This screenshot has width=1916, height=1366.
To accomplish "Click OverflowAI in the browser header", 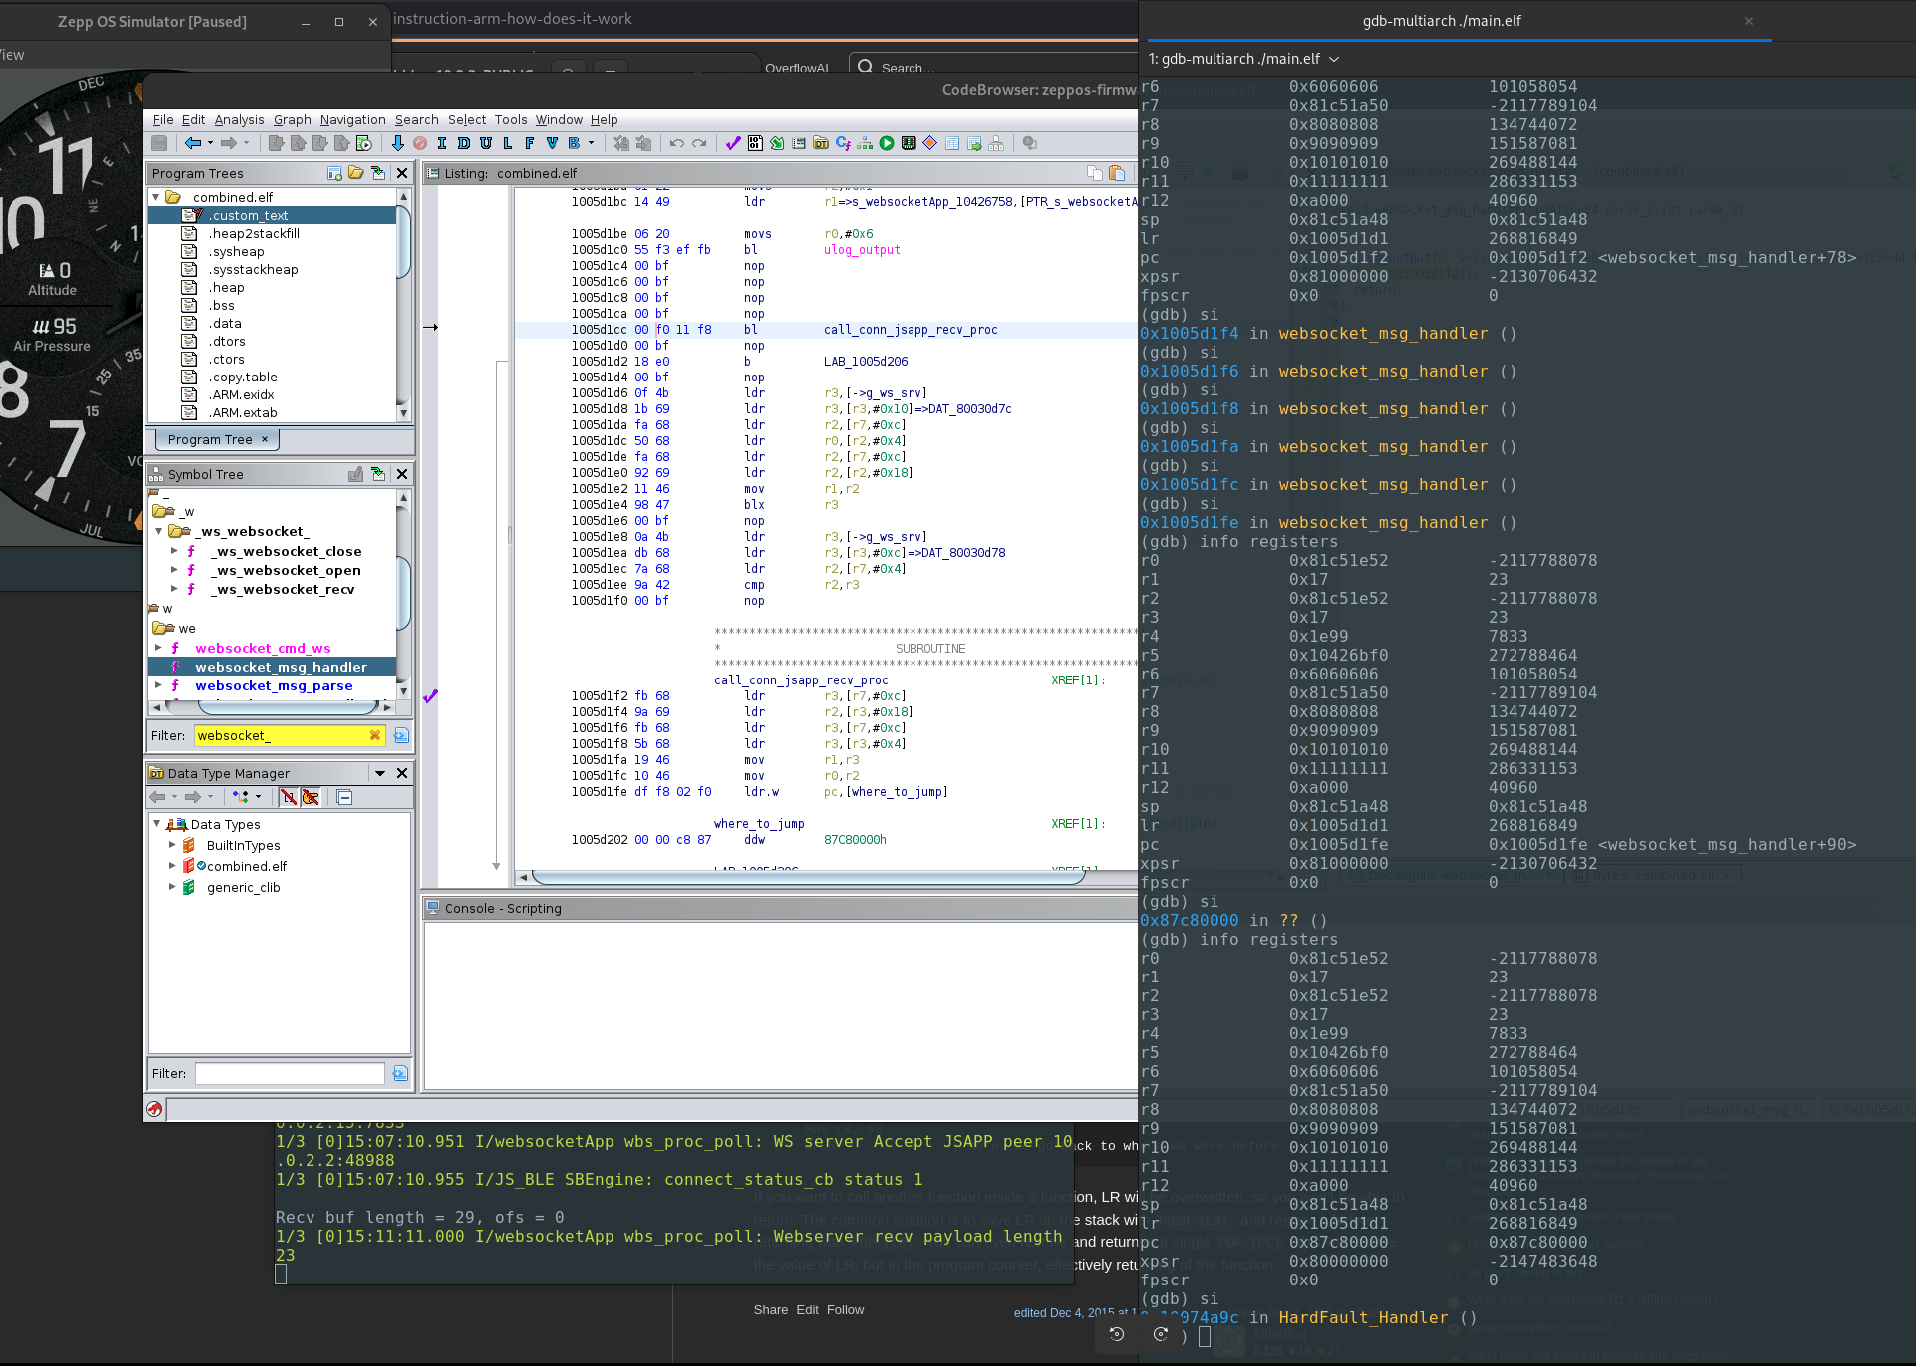I will pos(797,68).
